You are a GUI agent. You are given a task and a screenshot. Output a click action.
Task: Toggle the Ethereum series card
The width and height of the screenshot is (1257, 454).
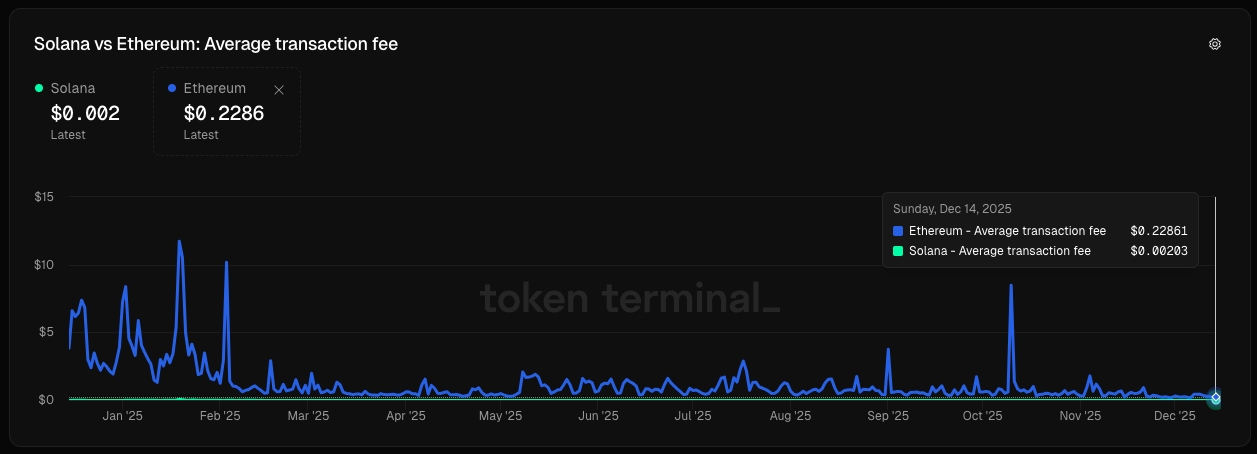click(x=227, y=111)
